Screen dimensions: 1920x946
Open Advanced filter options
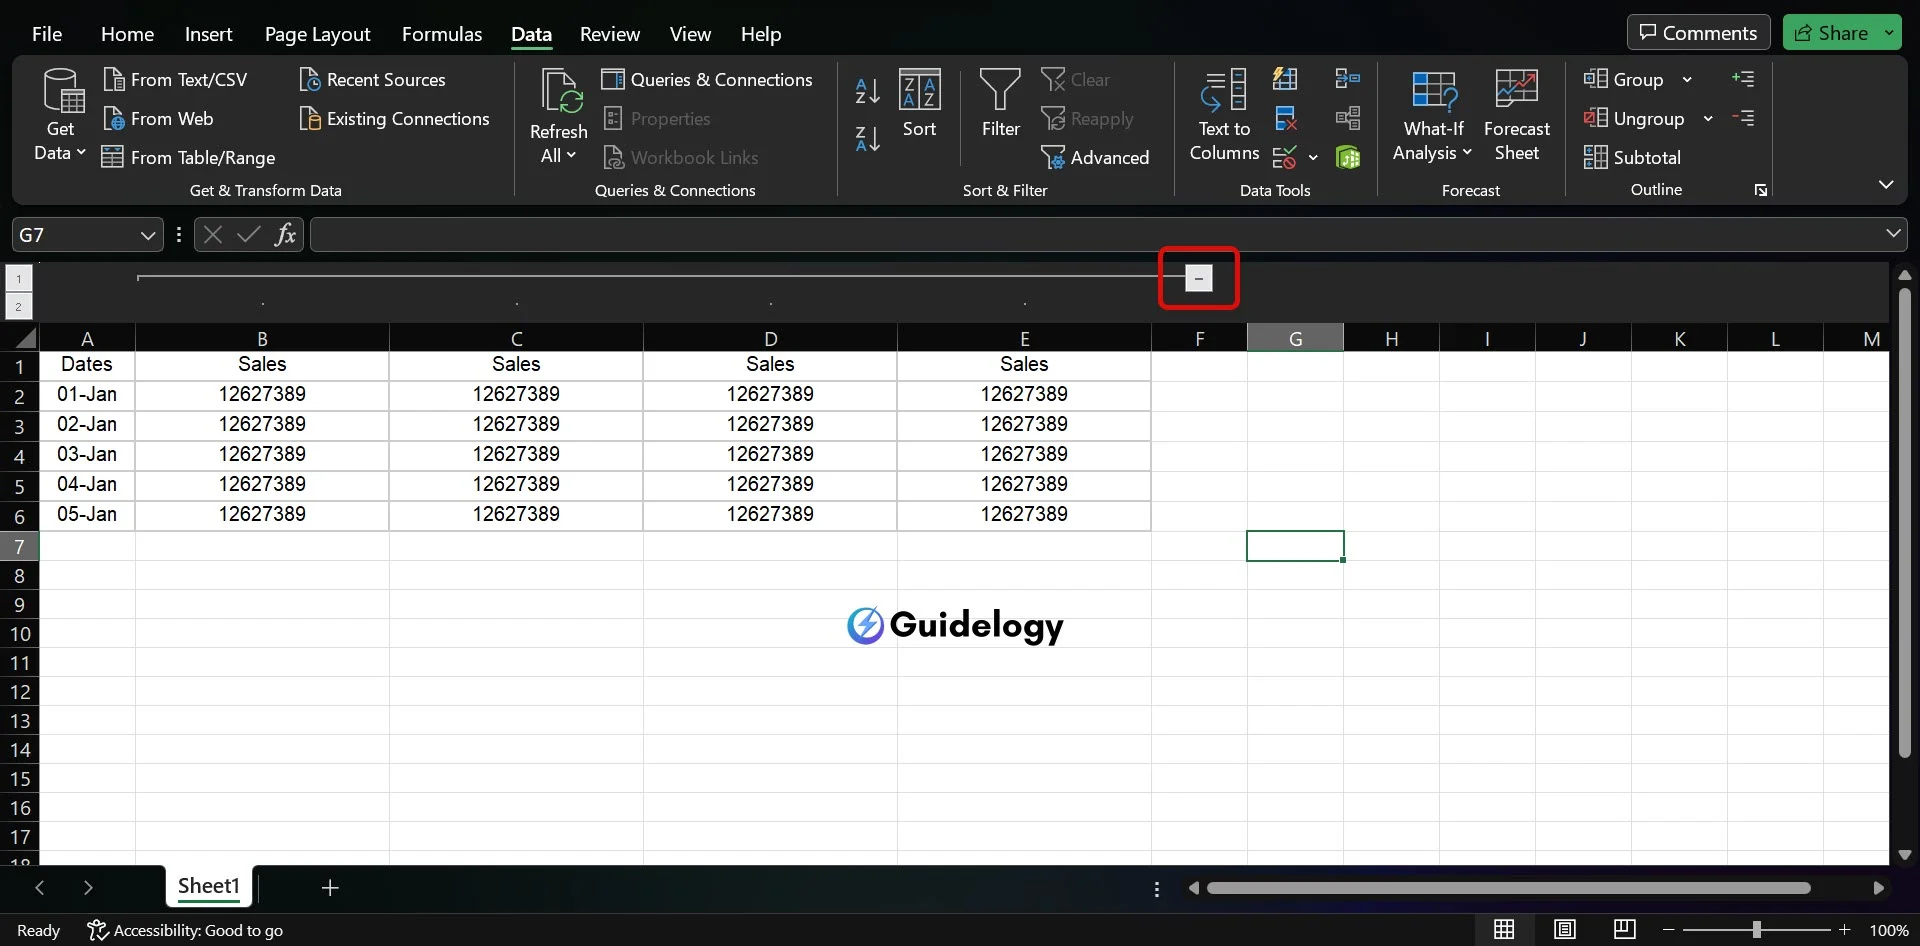coord(1096,157)
